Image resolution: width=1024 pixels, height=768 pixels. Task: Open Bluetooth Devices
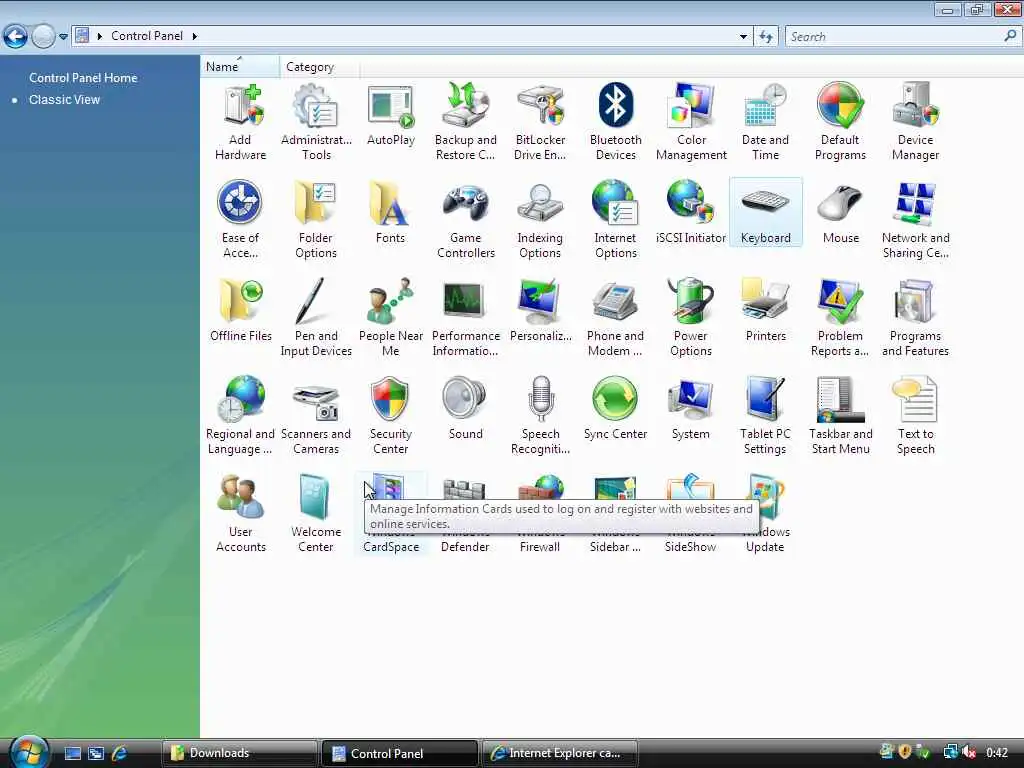615,122
